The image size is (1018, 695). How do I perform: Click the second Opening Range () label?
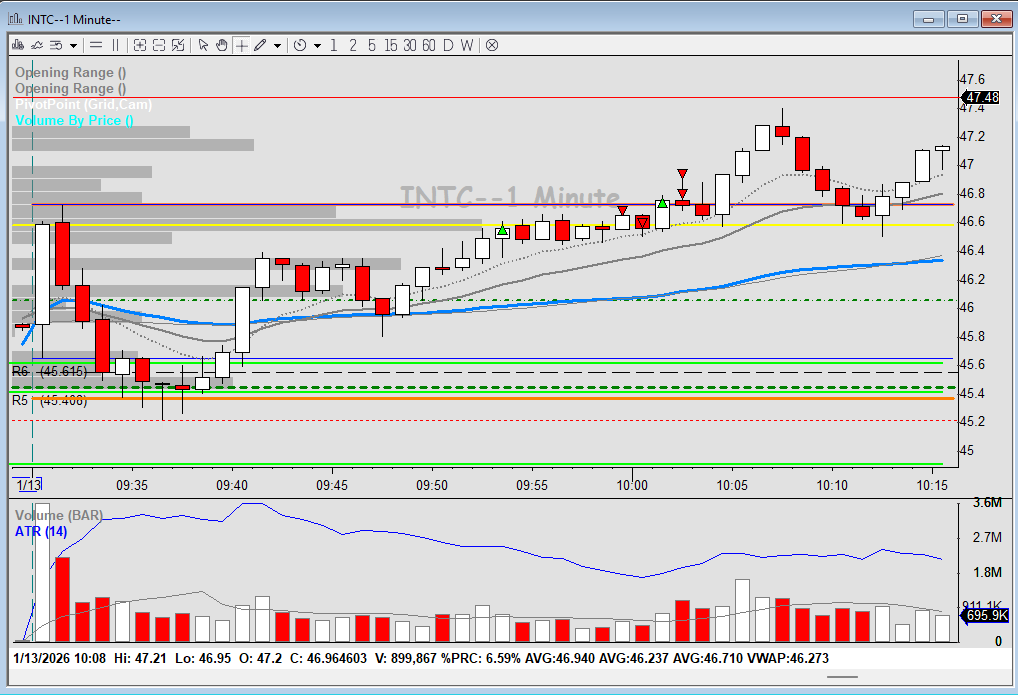pyautogui.click(x=71, y=88)
